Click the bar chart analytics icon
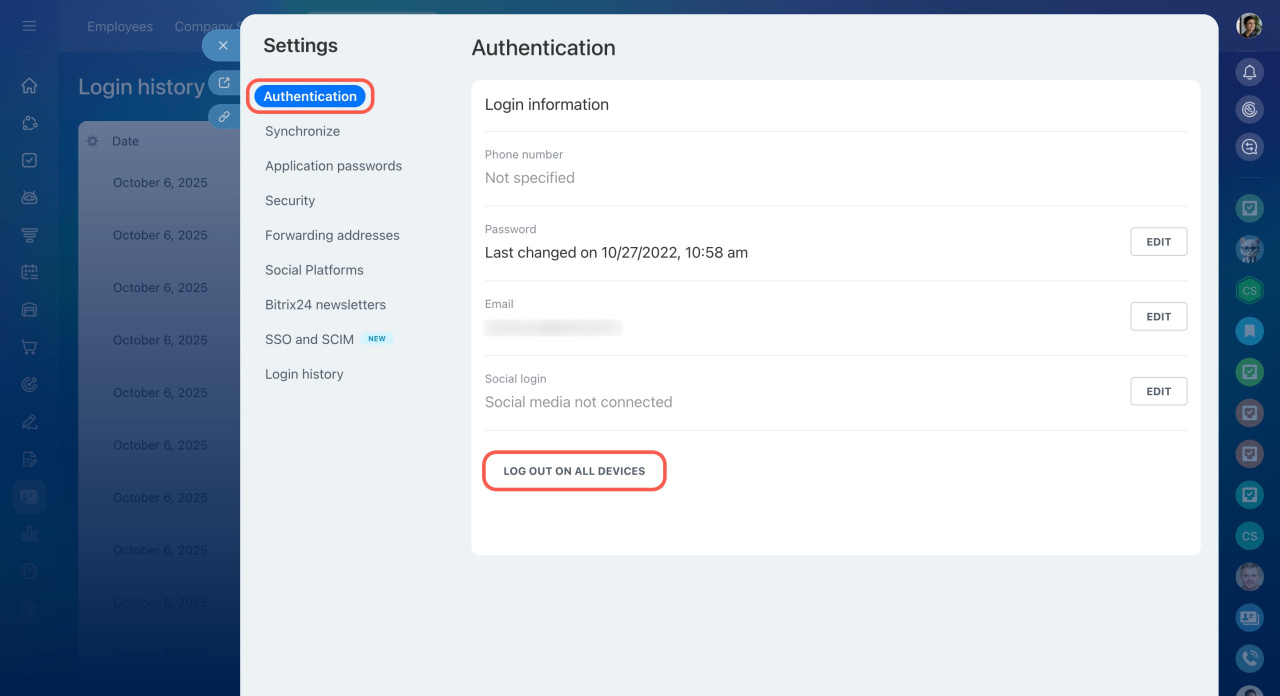Viewport: 1280px width, 696px height. coord(29,534)
